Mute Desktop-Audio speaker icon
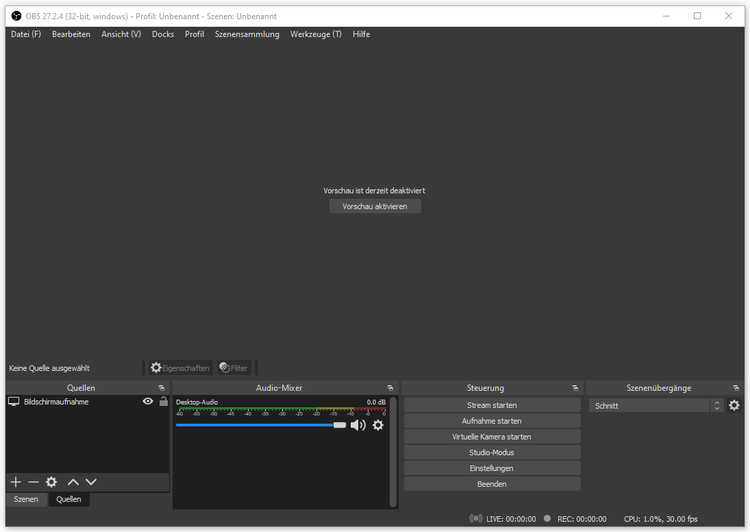 (358, 425)
